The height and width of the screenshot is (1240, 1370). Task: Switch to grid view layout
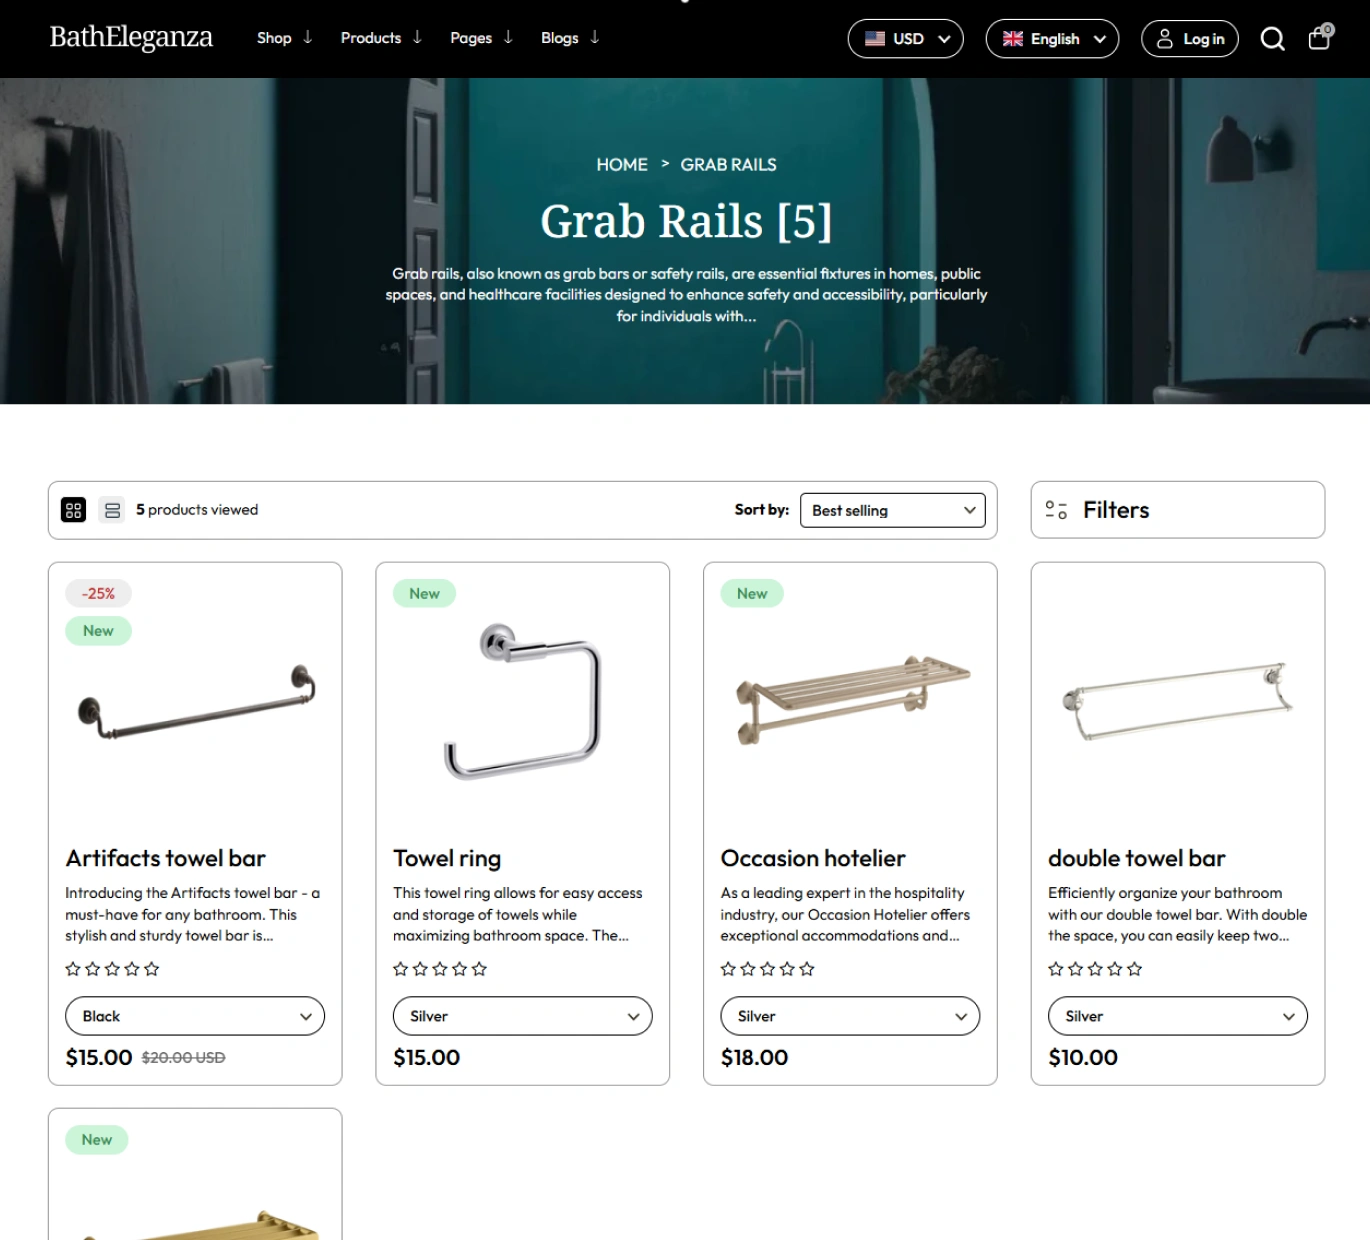click(x=74, y=510)
